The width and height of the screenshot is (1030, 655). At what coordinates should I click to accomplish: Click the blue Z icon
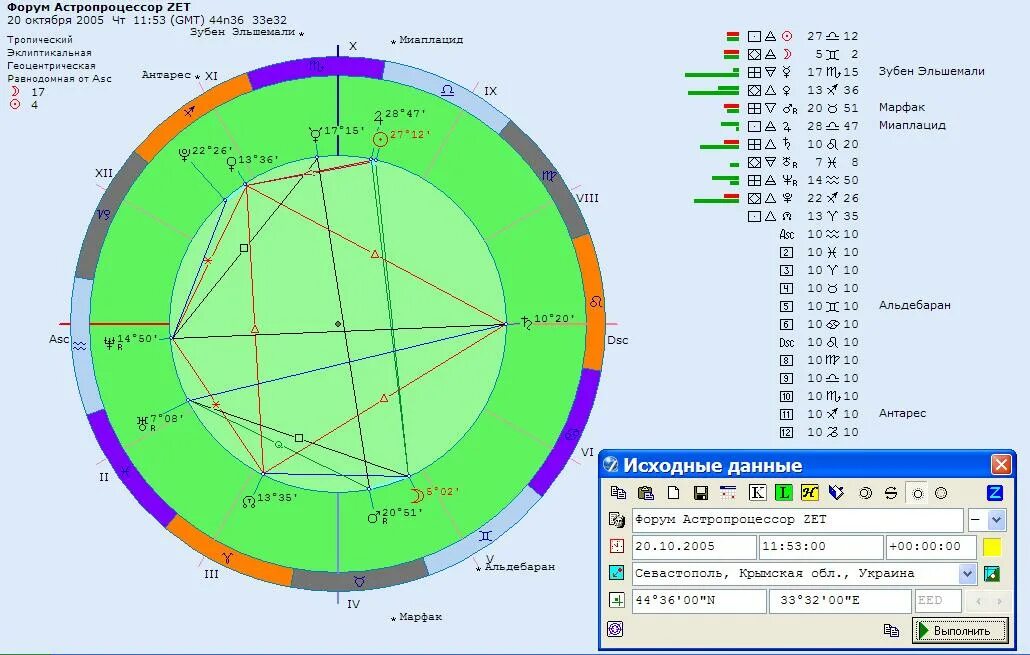click(x=995, y=493)
